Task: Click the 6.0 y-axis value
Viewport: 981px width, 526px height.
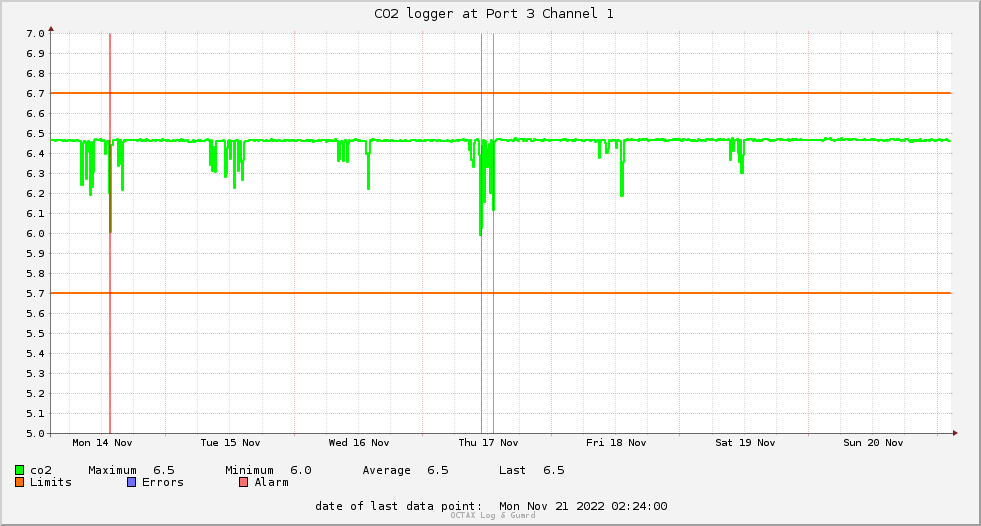Action: 36,234
